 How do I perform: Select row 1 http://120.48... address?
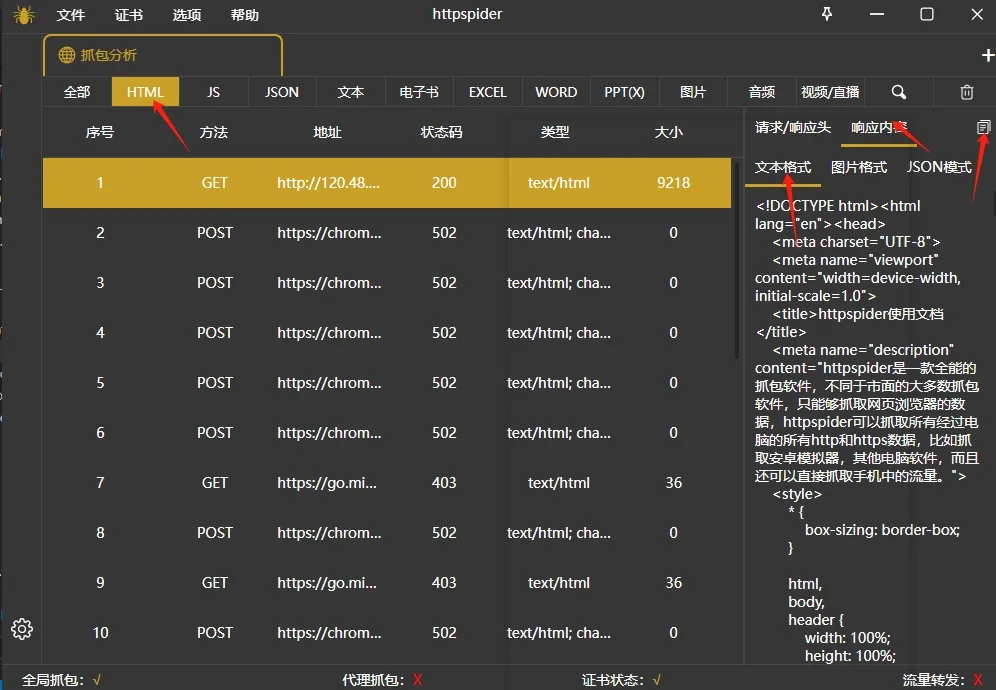[328, 183]
